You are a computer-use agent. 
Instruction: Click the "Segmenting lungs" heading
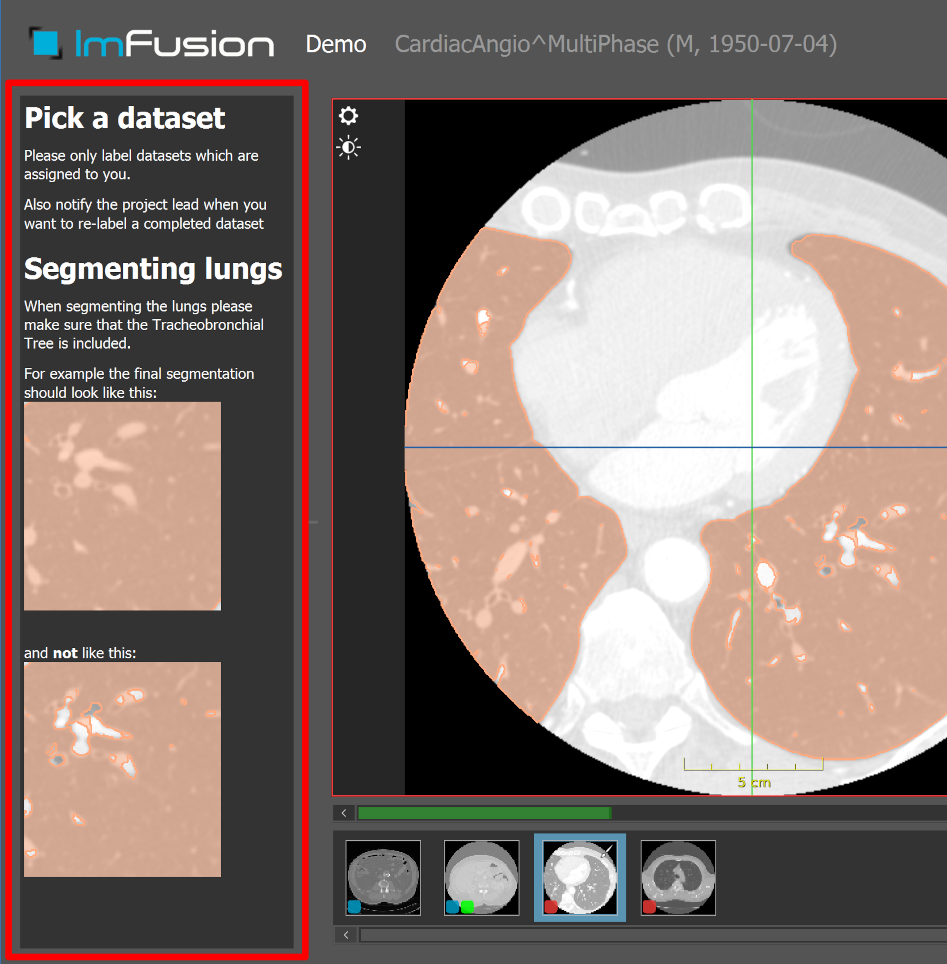(153, 269)
